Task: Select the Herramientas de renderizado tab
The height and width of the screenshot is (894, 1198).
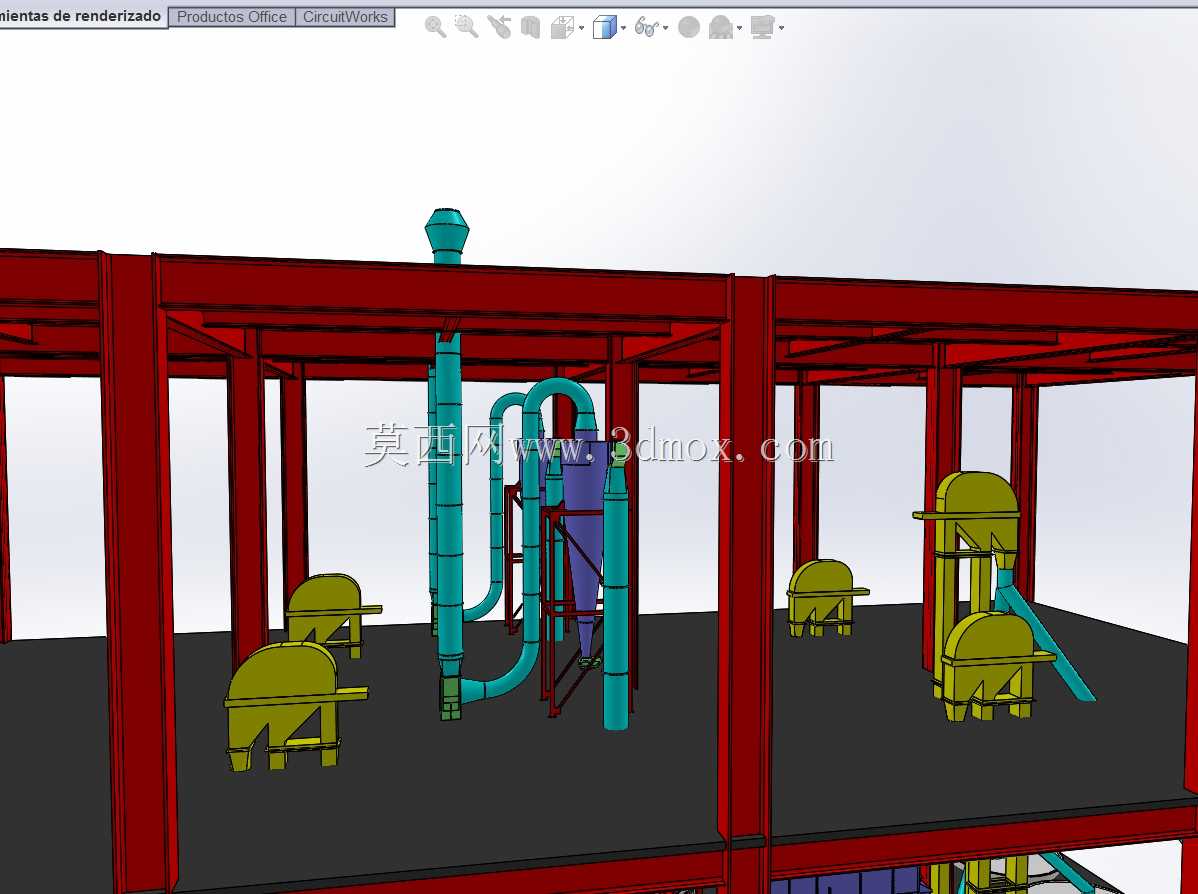Action: 83,16
